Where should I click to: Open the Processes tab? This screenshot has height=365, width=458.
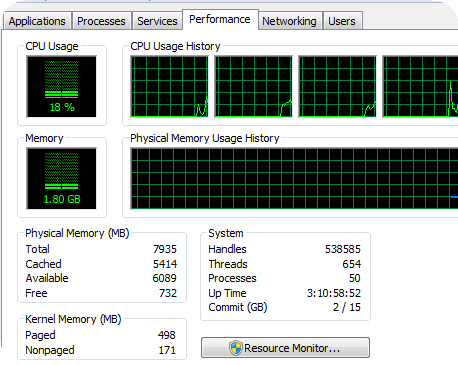click(x=101, y=21)
